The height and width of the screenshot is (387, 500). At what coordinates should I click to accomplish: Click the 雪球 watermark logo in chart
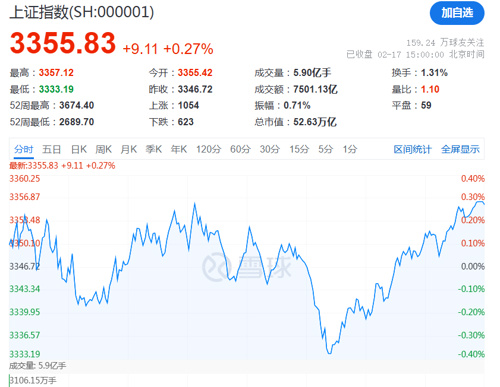click(247, 267)
